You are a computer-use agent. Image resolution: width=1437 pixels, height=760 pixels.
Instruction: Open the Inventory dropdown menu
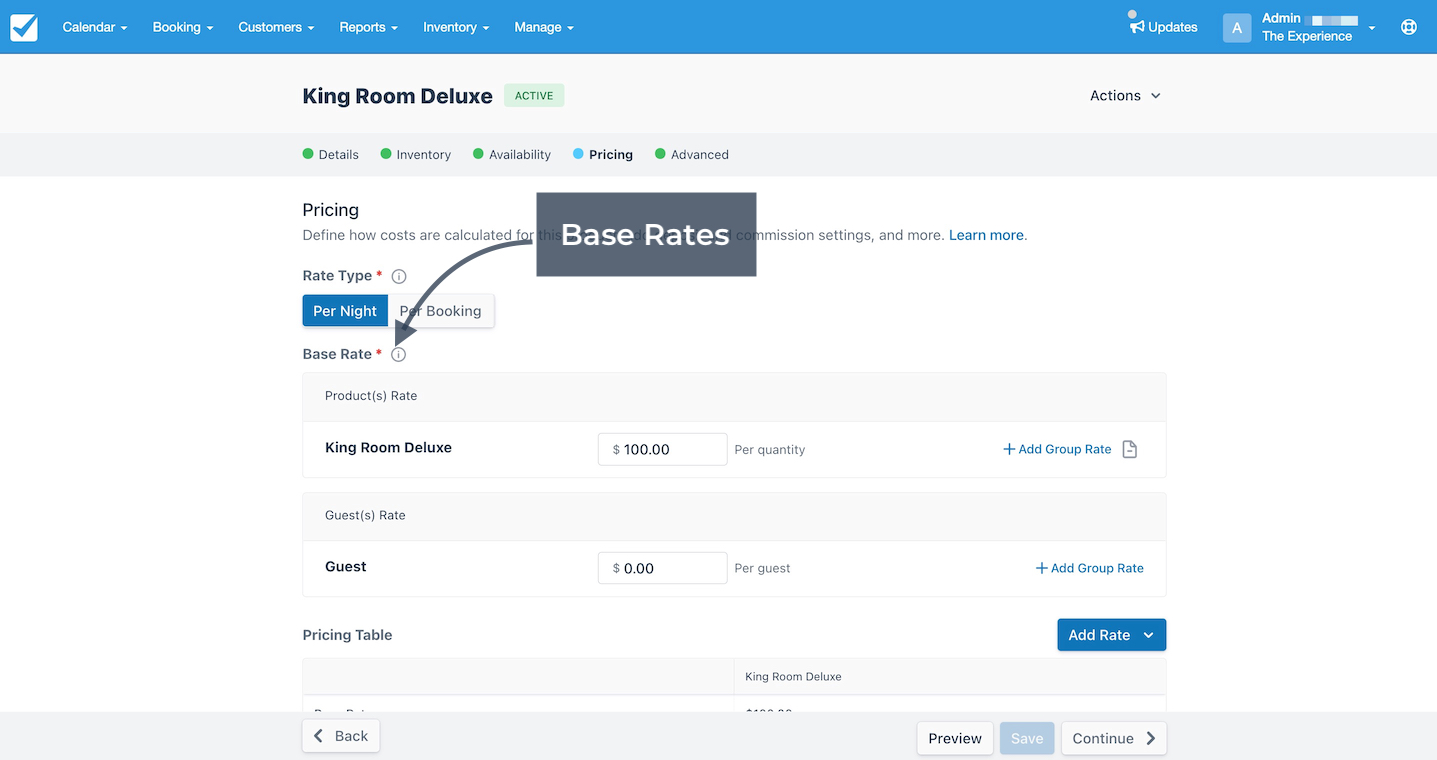pos(456,27)
